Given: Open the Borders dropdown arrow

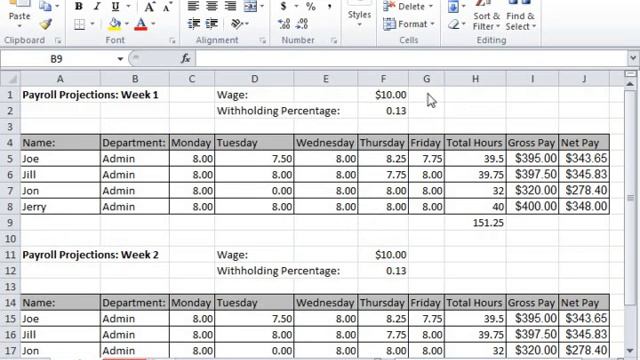Looking at the screenshot, I should click(92, 24).
